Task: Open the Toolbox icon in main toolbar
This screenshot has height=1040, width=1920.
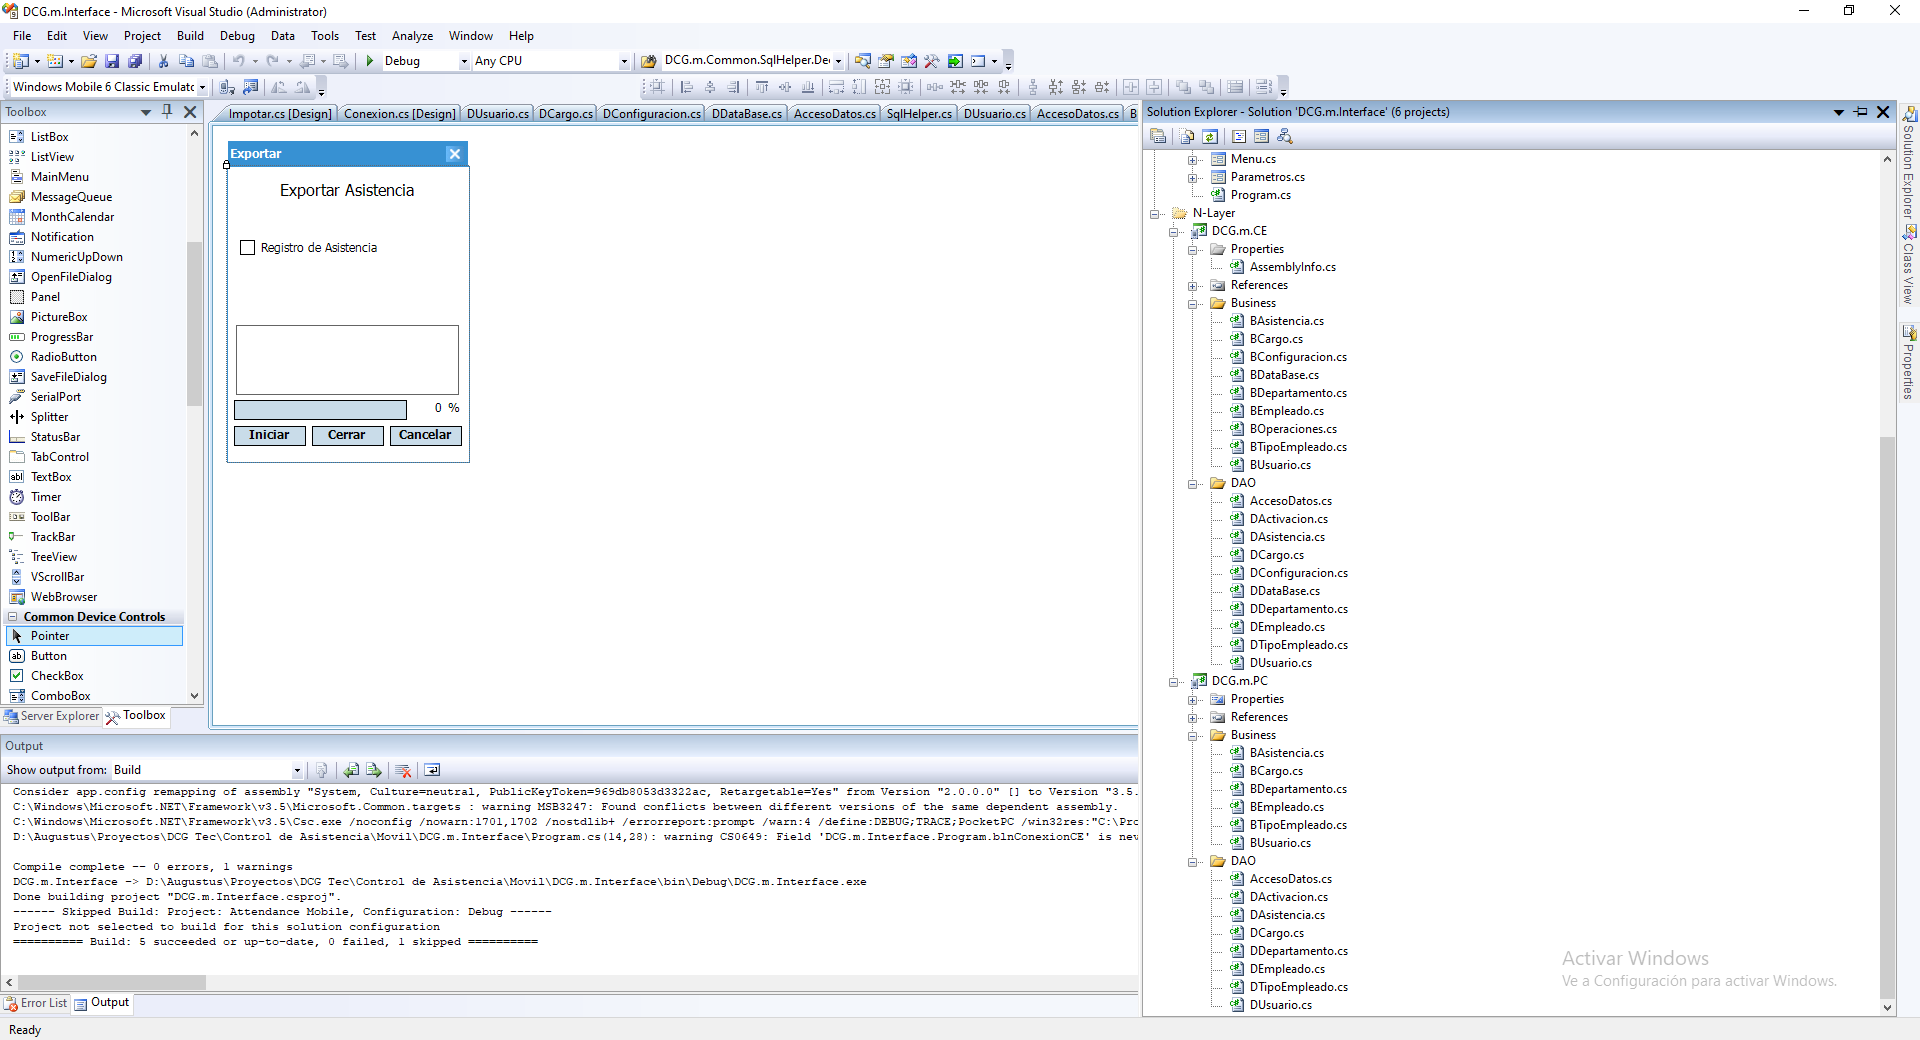Action: click(932, 61)
